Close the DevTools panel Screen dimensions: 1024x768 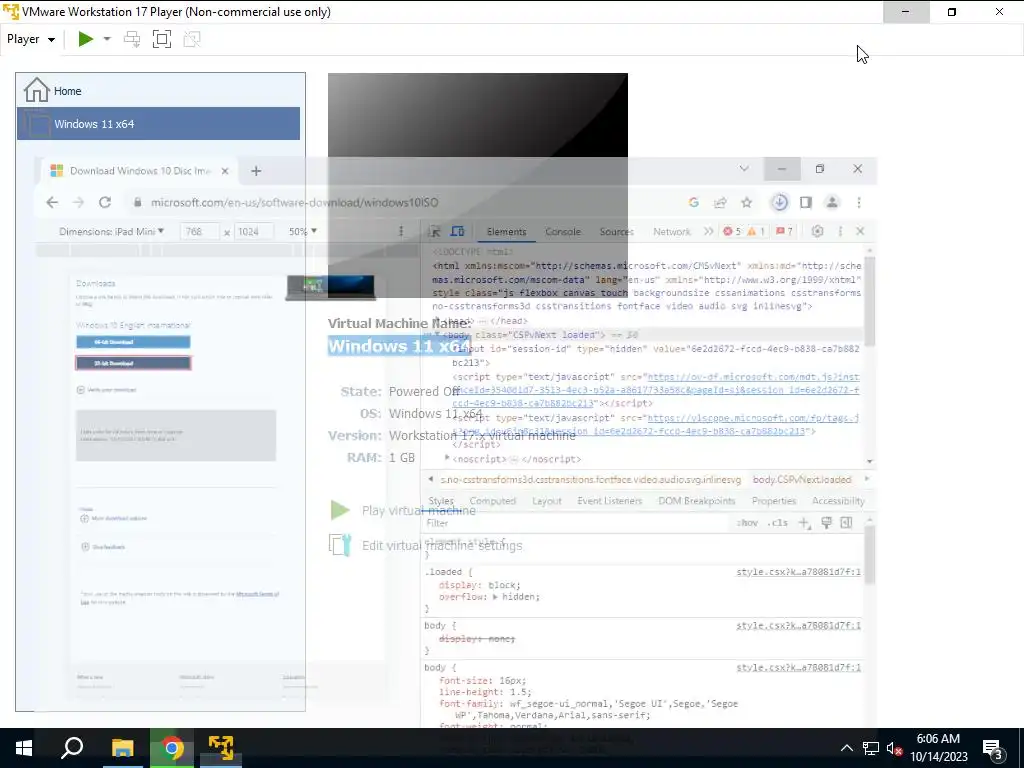pyautogui.click(x=860, y=231)
